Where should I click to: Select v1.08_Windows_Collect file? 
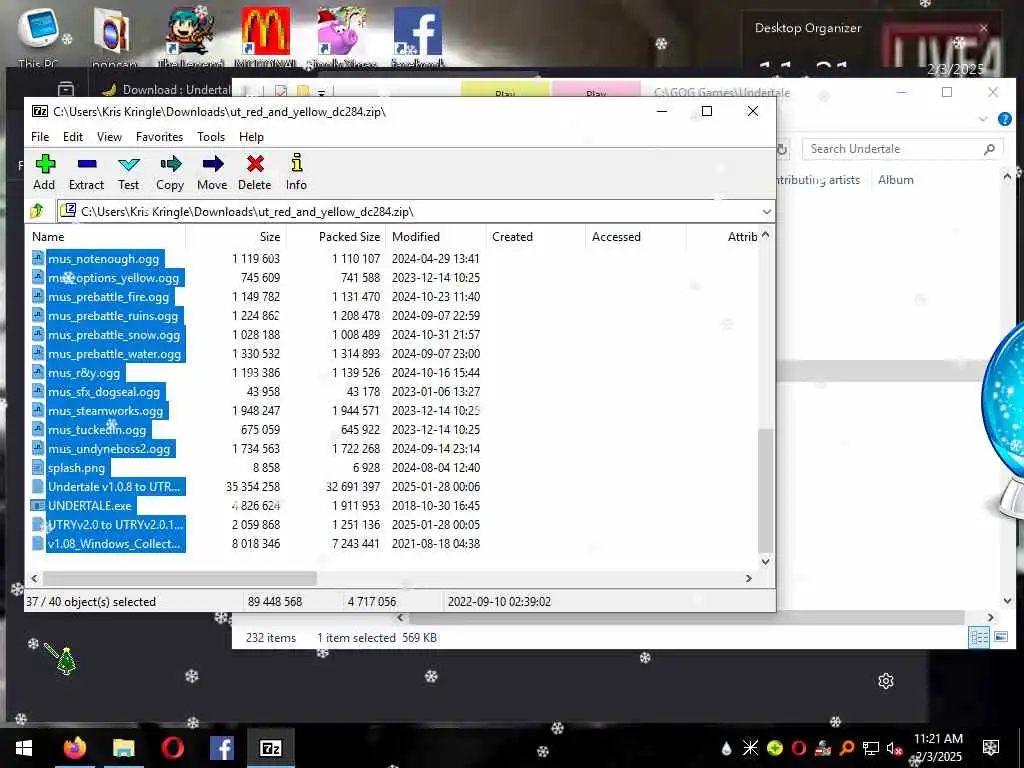point(114,543)
